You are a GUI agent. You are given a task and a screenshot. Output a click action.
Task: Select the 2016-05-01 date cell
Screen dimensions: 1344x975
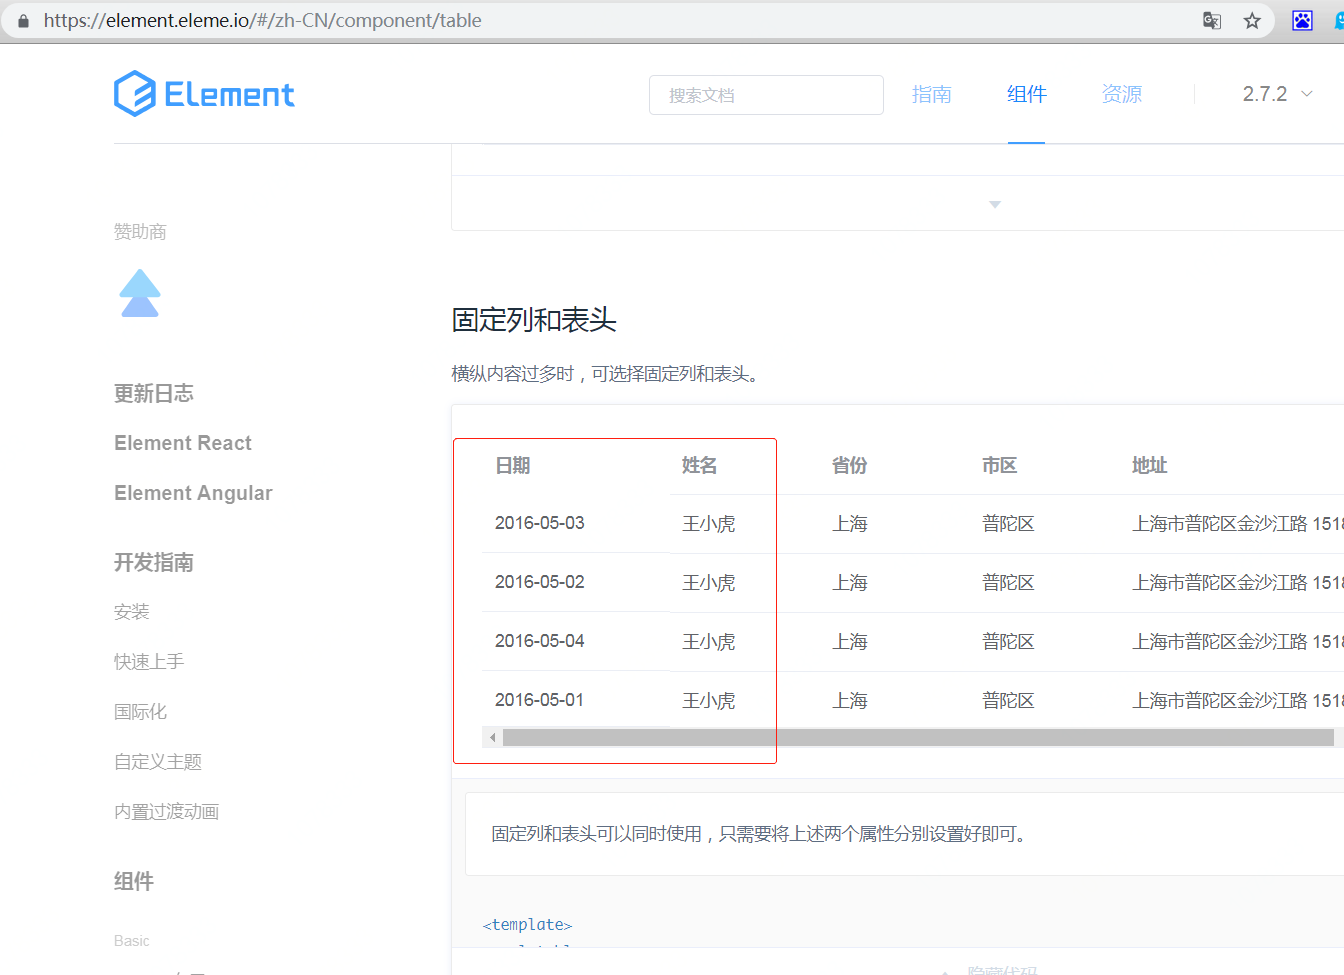click(x=540, y=700)
